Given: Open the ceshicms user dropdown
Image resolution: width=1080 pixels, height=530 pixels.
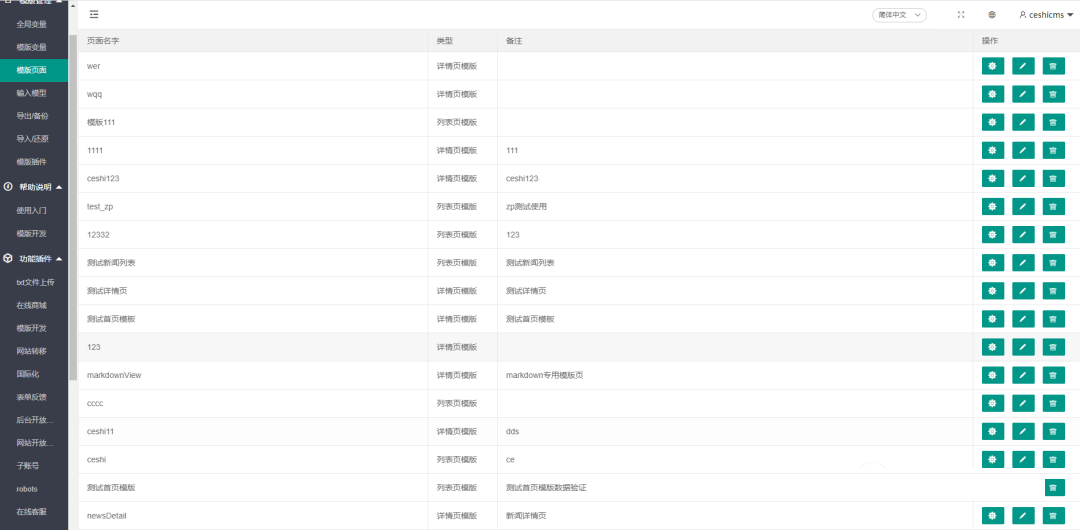Looking at the screenshot, I should tap(1044, 15).
